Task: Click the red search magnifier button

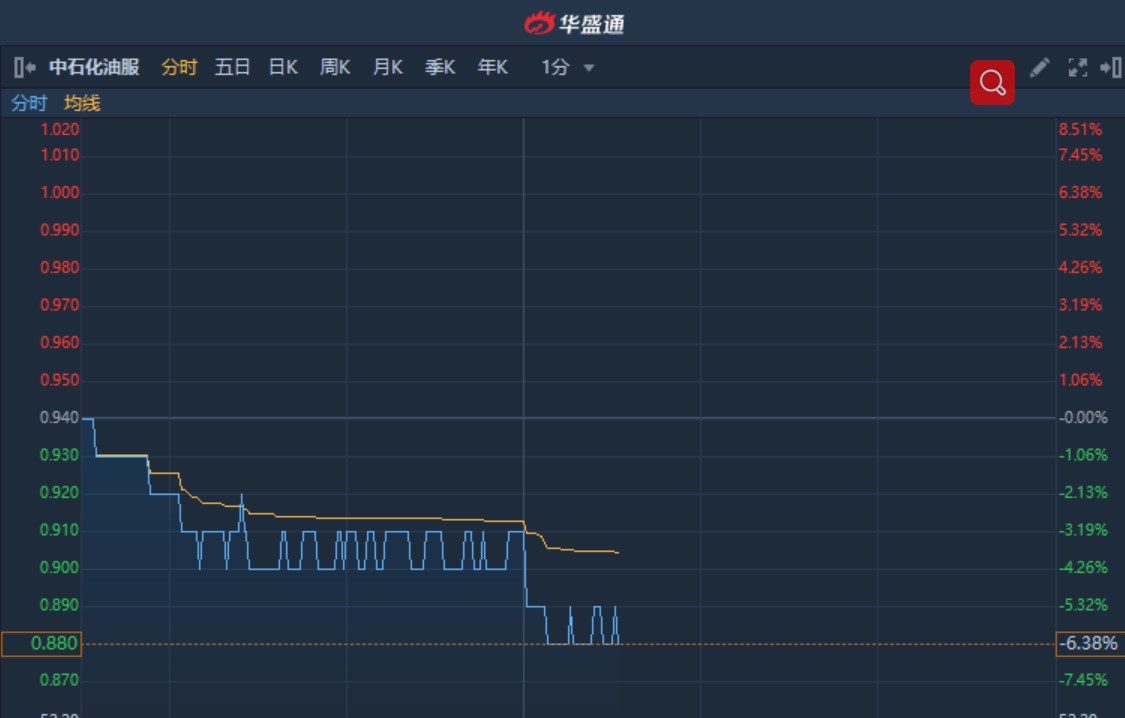Action: coord(992,82)
